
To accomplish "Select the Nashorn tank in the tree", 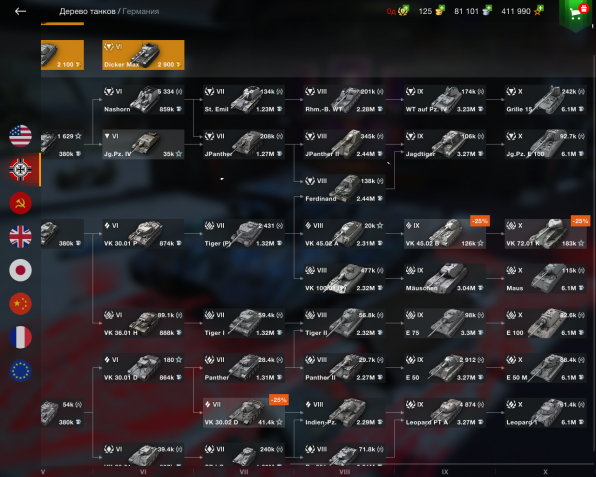I will click(x=143, y=100).
